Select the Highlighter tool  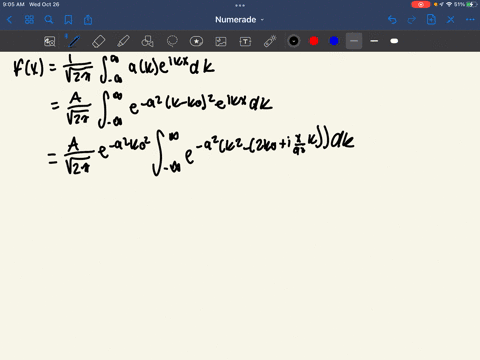pyautogui.click(x=123, y=41)
